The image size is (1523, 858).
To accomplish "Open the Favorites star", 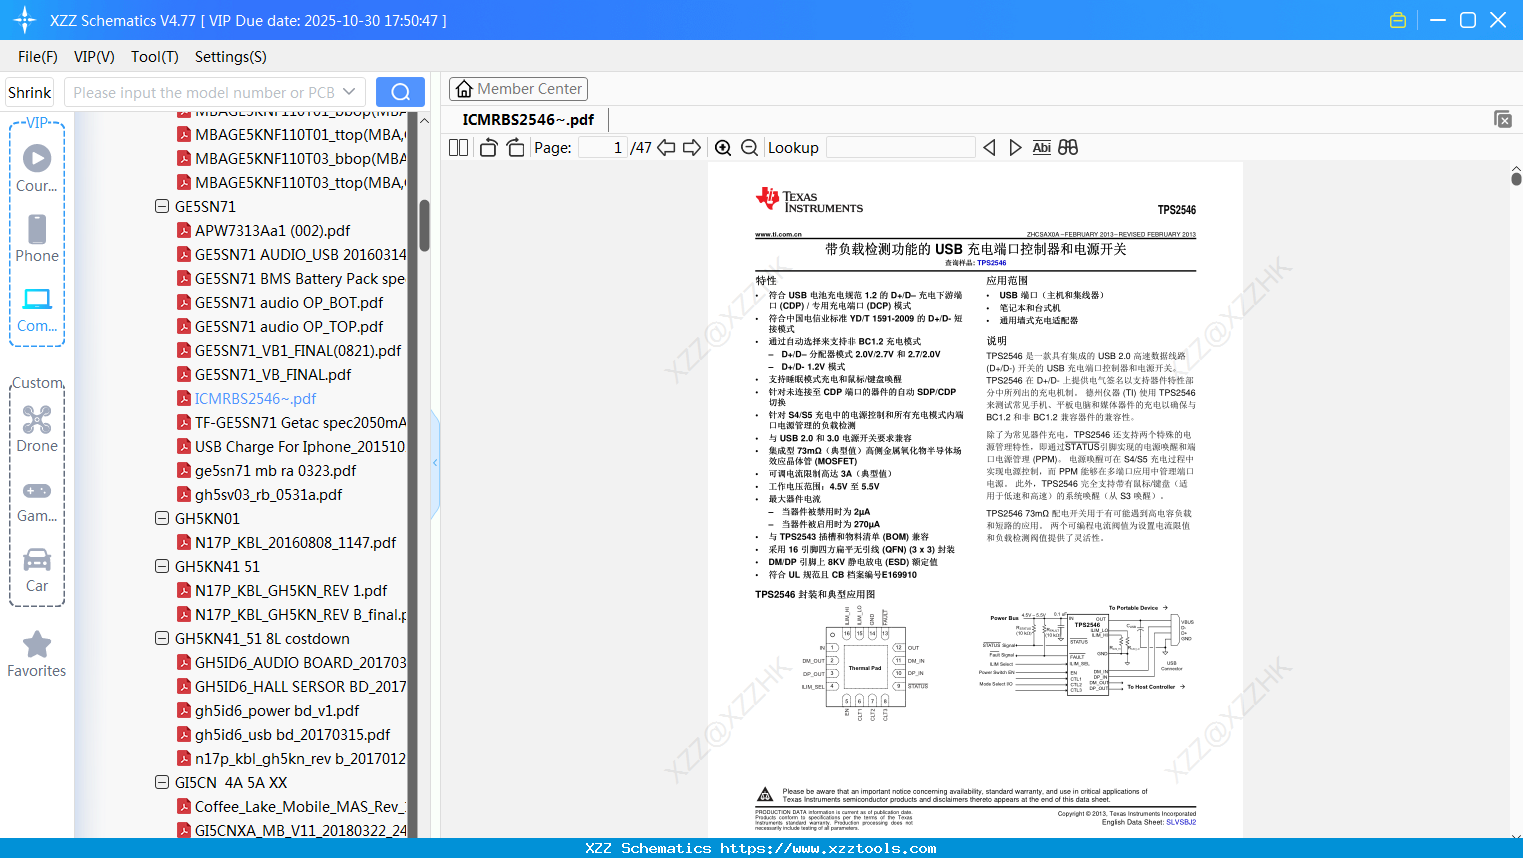I will [37, 654].
